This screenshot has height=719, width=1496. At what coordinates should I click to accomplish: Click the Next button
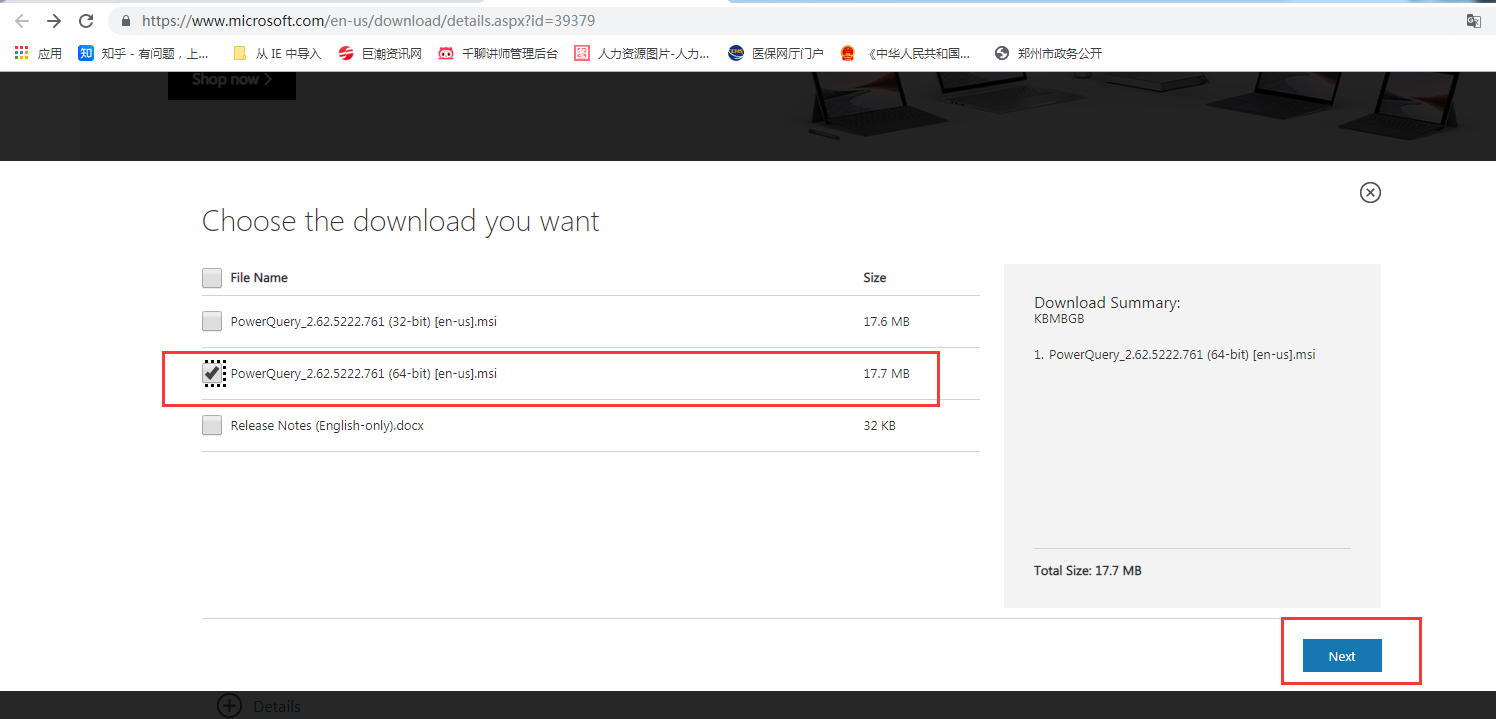(1341, 655)
